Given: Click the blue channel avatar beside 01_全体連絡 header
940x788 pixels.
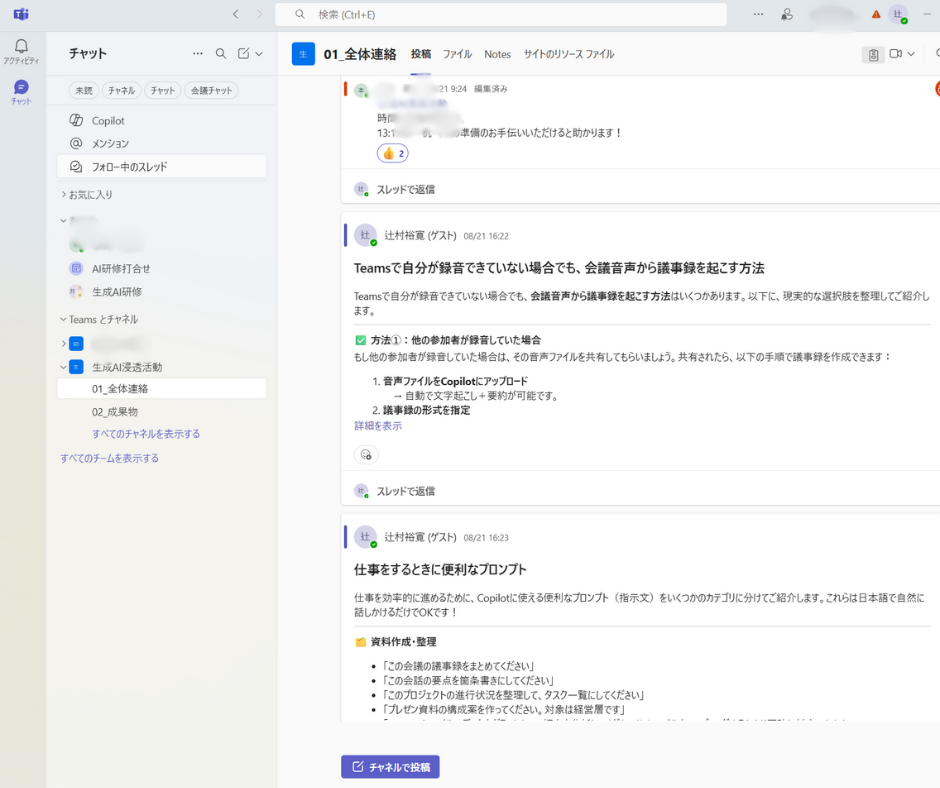Looking at the screenshot, I should pos(303,54).
